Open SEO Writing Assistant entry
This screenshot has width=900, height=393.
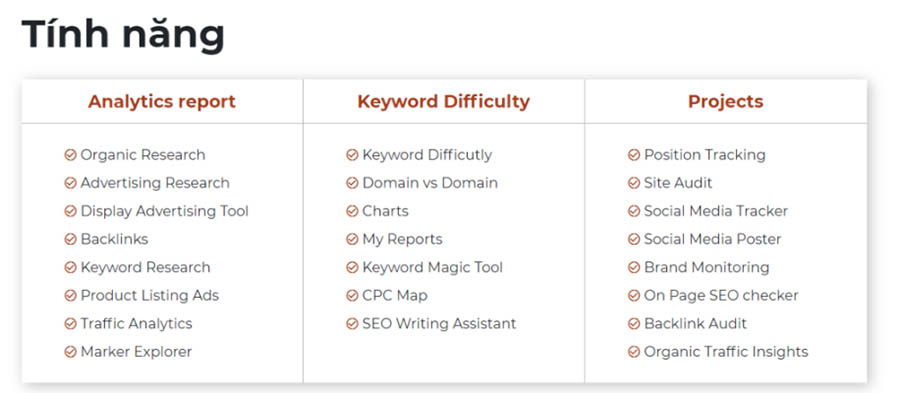point(439,324)
